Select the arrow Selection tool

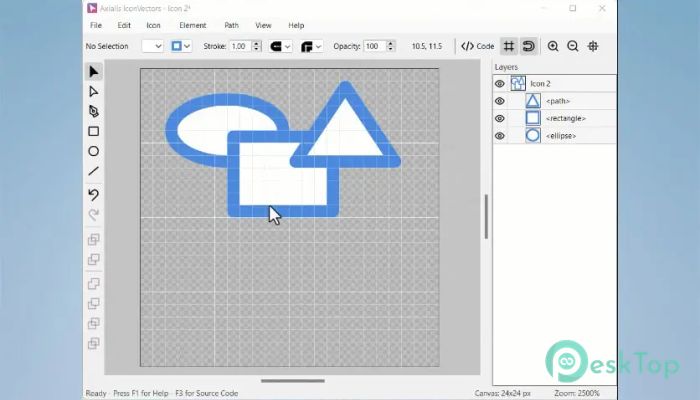93,72
